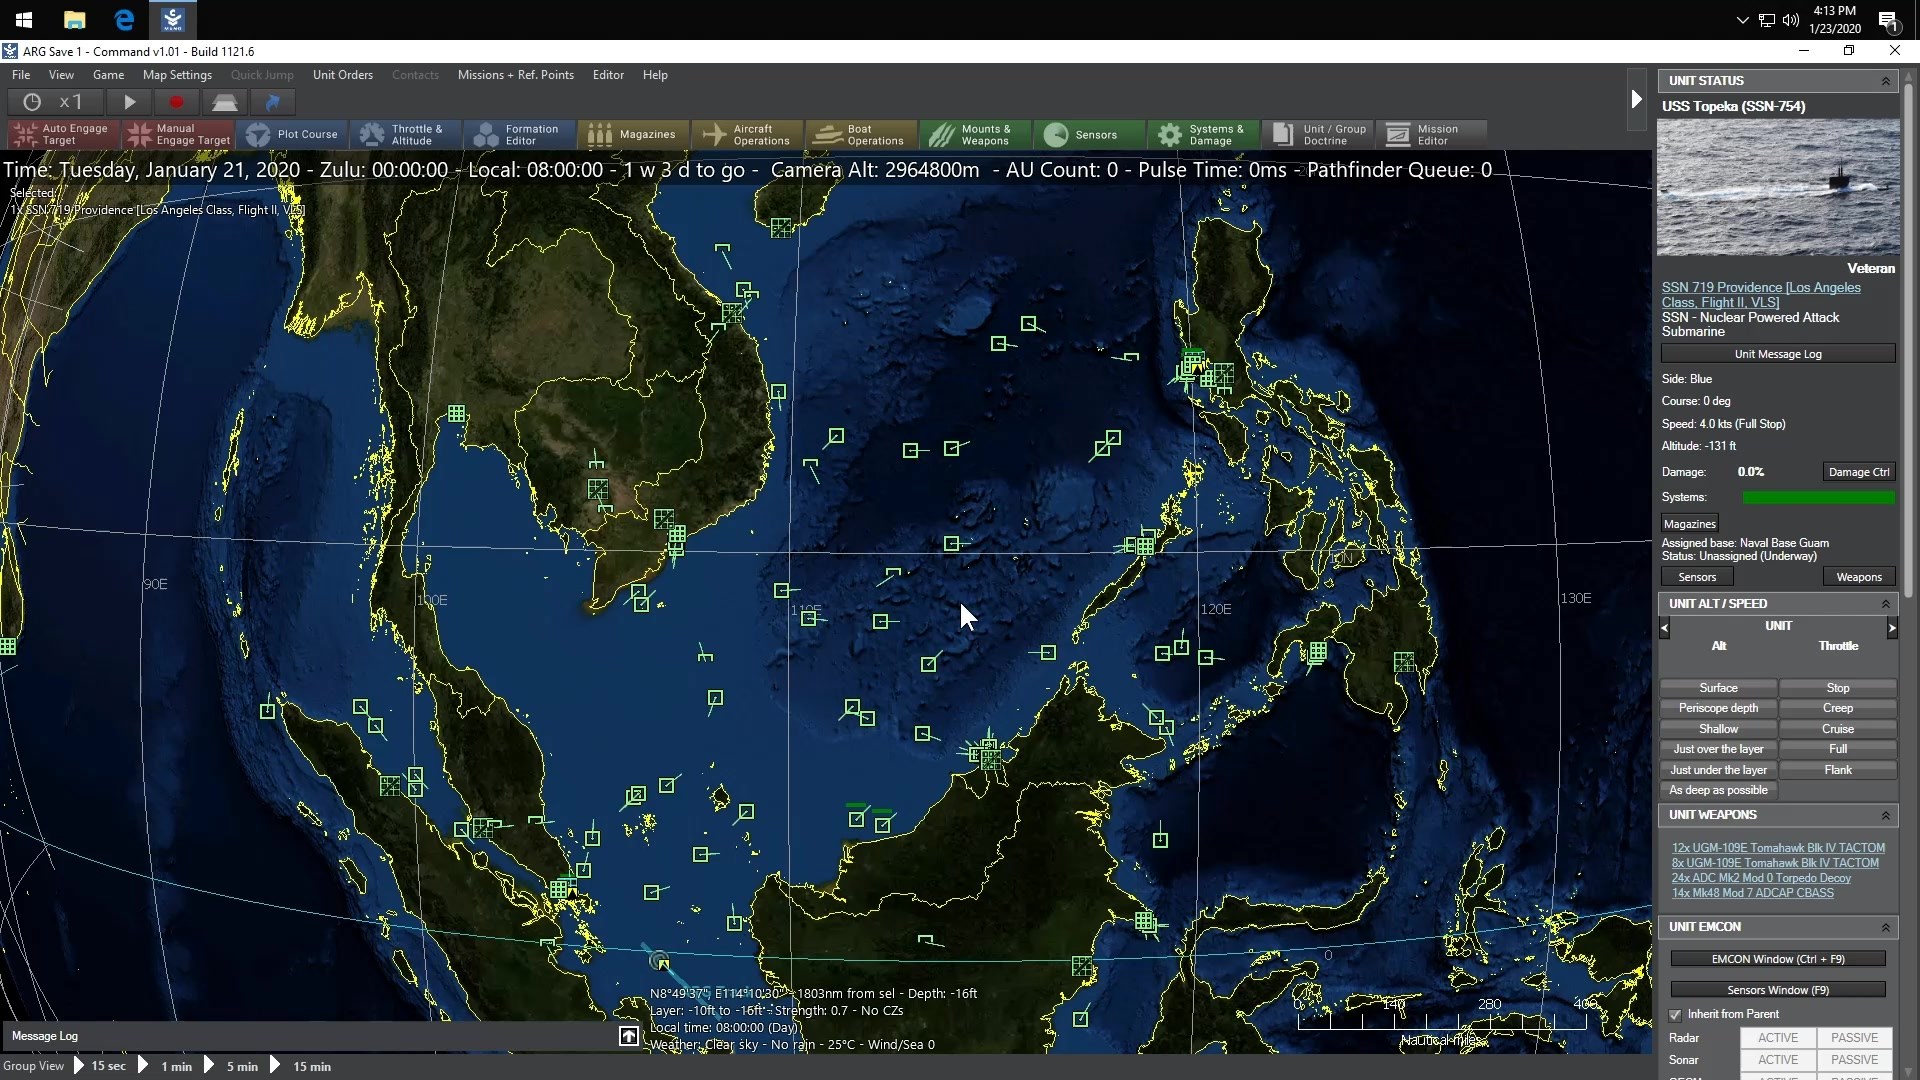Open Microsoft Edge from taskbar
The image size is (1920, 1080).
point(124,20)
